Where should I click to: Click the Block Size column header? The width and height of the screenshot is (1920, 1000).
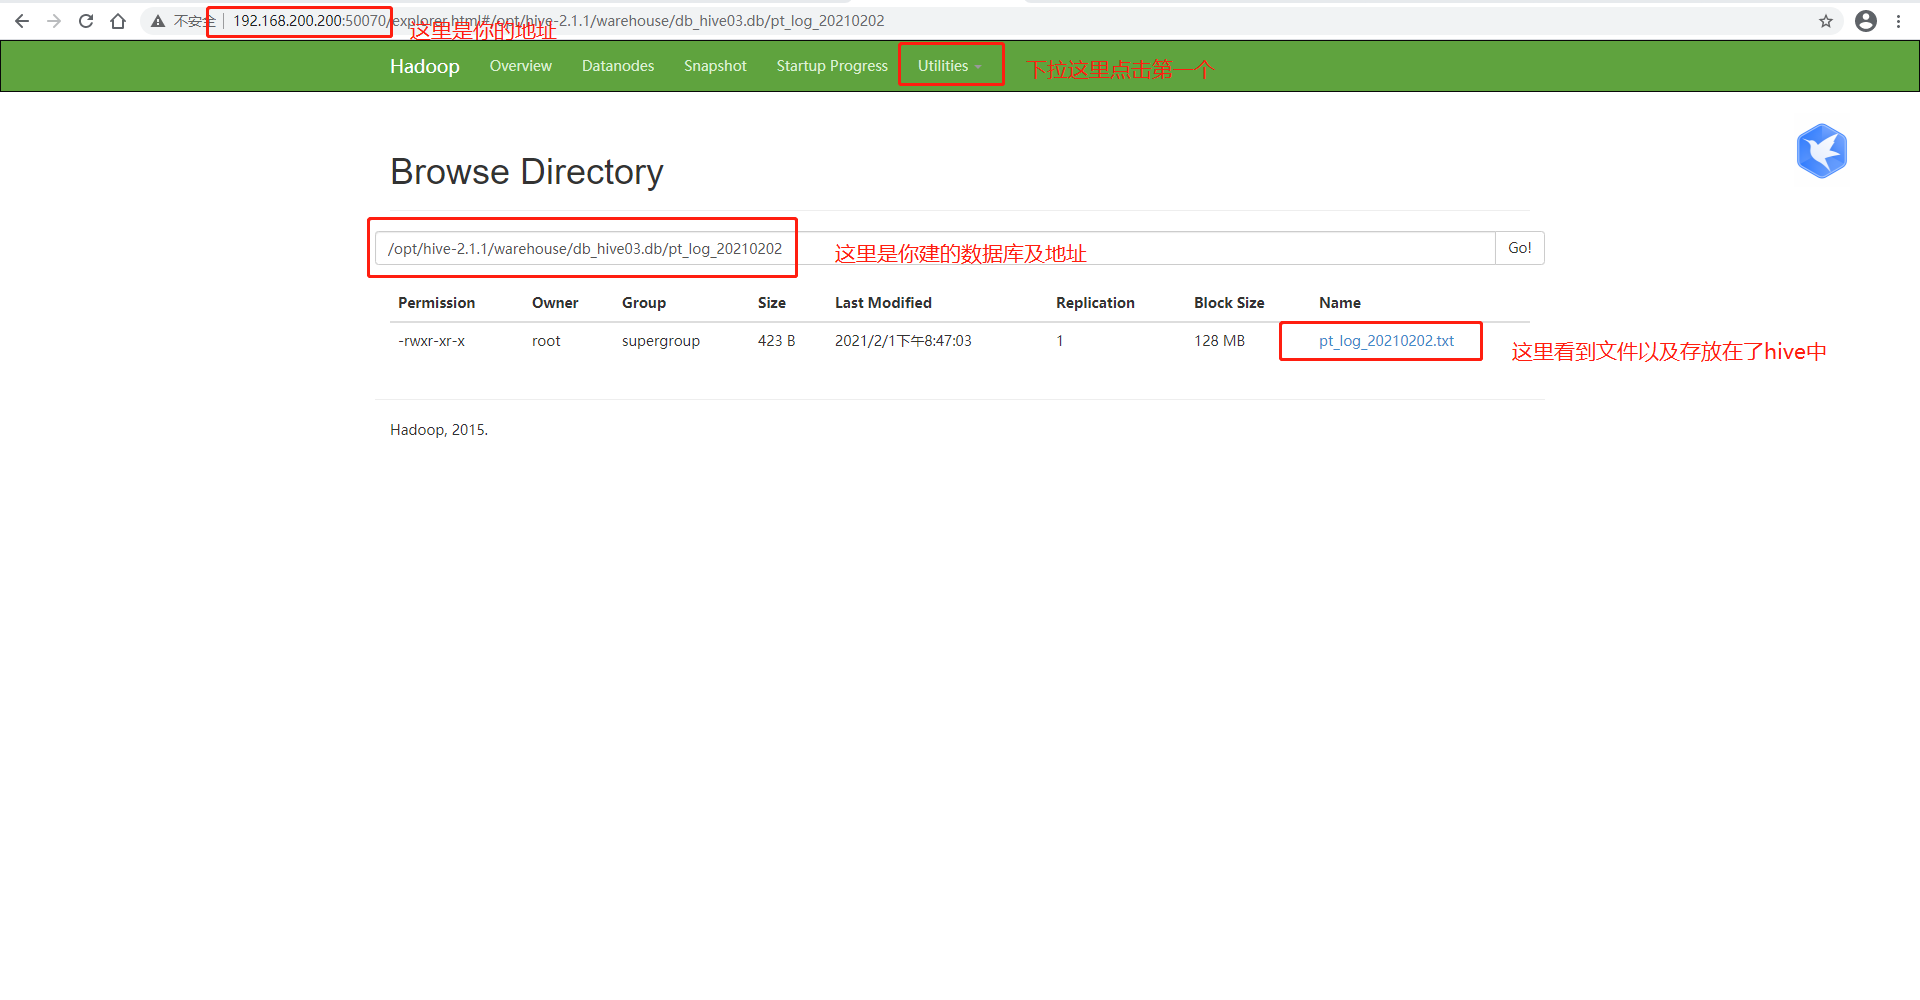point(1229,303)
